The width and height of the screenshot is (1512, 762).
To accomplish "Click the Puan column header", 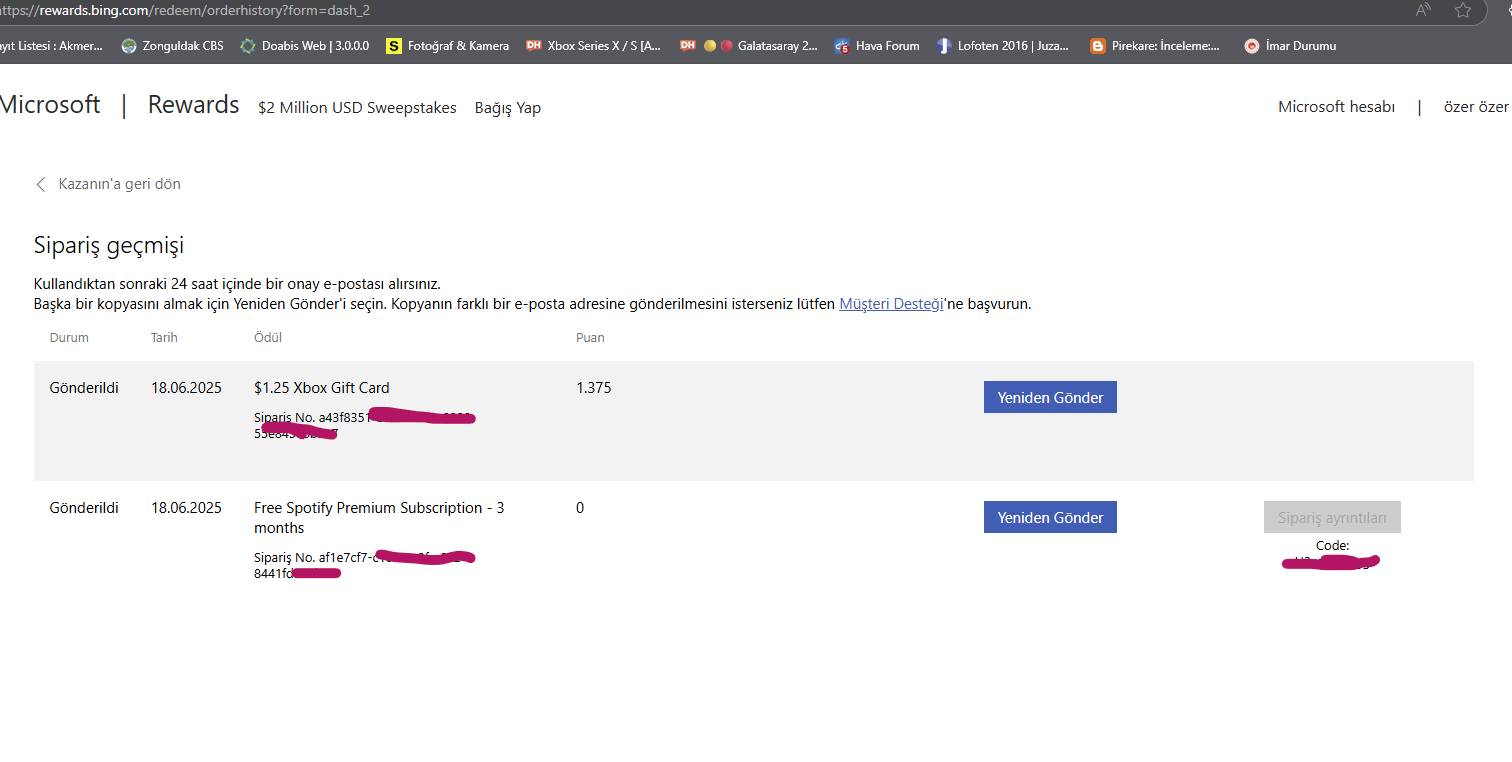I will (x=590, y=338).
